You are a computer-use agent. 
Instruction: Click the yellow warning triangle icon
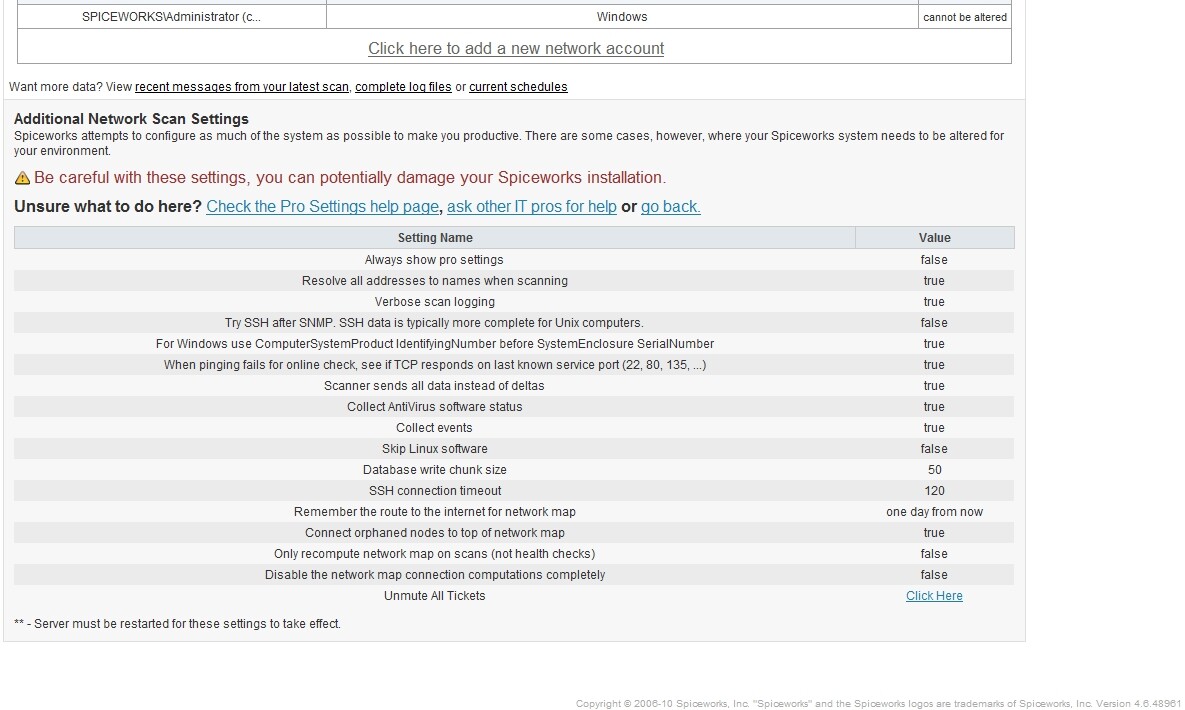coord(20,177)
